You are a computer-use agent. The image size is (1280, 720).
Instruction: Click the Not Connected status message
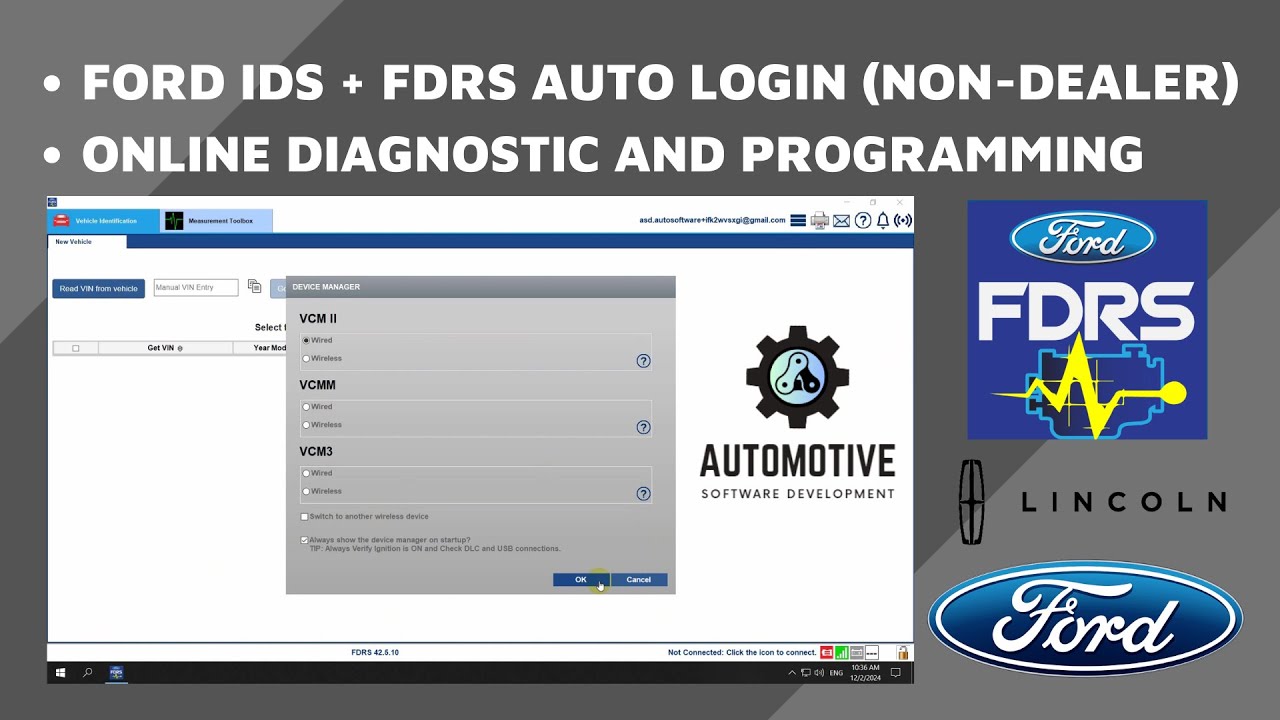coord(742,652)
